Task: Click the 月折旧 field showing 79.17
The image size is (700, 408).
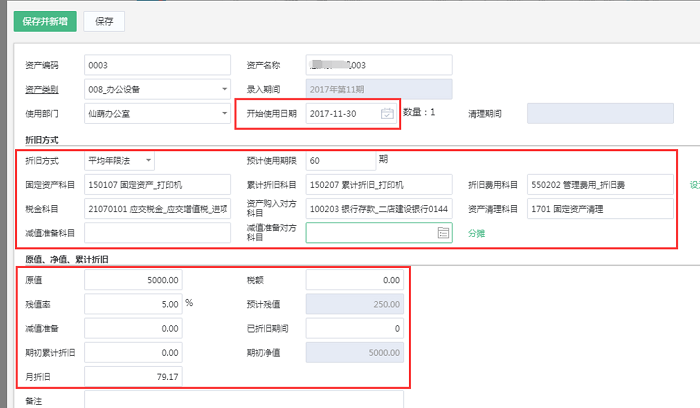Action: click(133, 376)
